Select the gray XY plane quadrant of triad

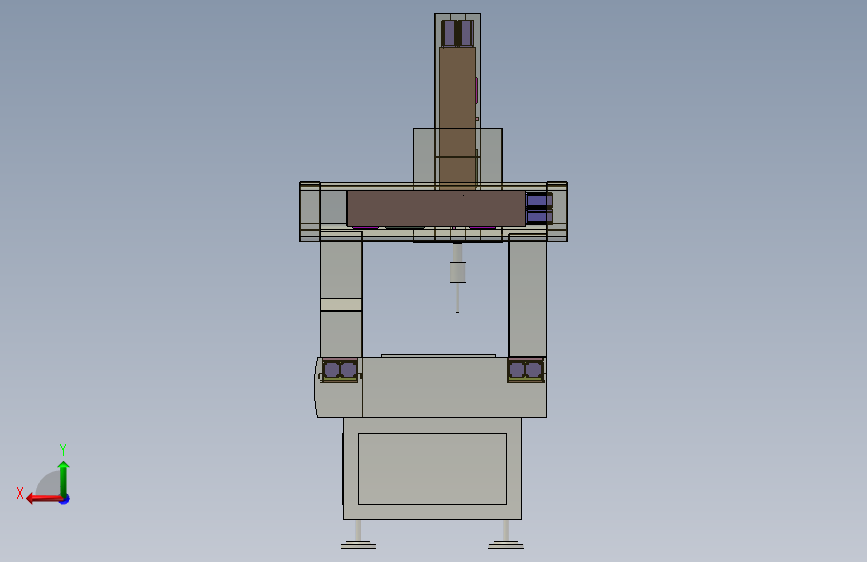pos(50,485)
